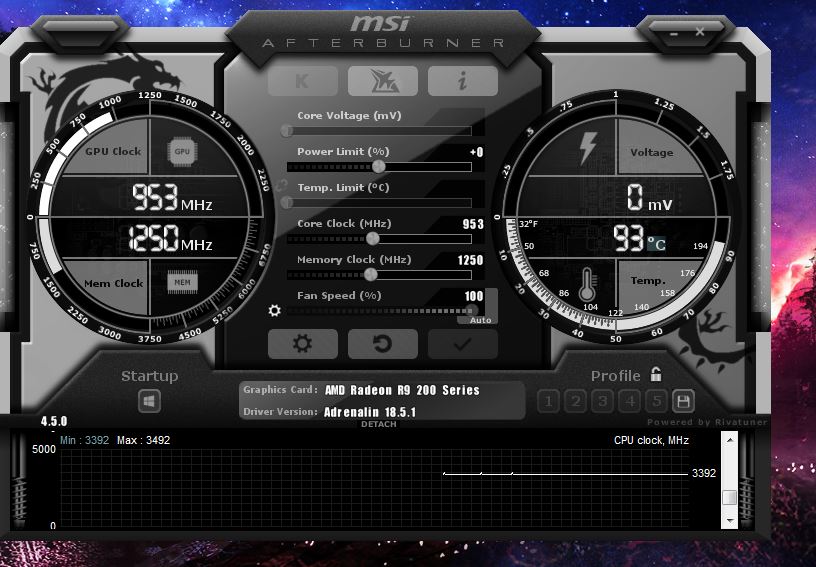Image resolution: width=816 pixels, height=567 pixels.
Task: Adjust the Power Limit slider handle
Action: click(379, 166)
